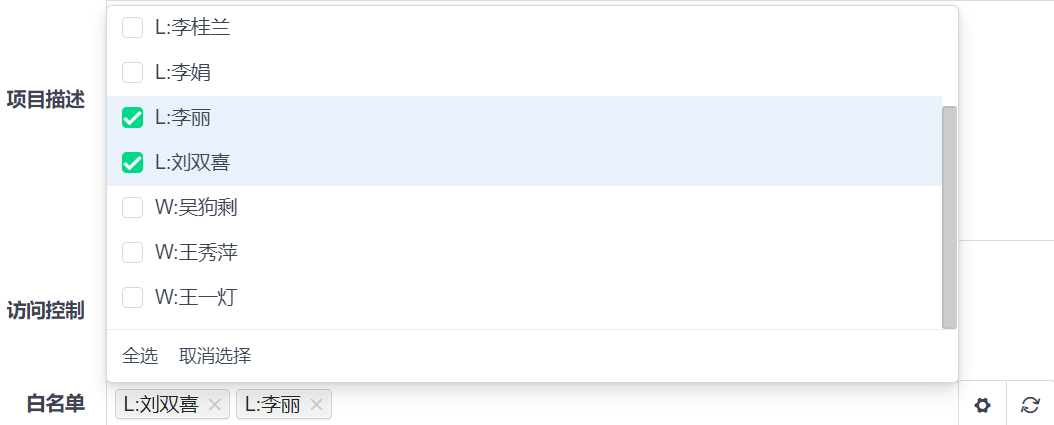Tick the W:王秀萍 checkbox
This screenshot has height=425, width=1054.
pyautogui.click(x=132, y=253)
